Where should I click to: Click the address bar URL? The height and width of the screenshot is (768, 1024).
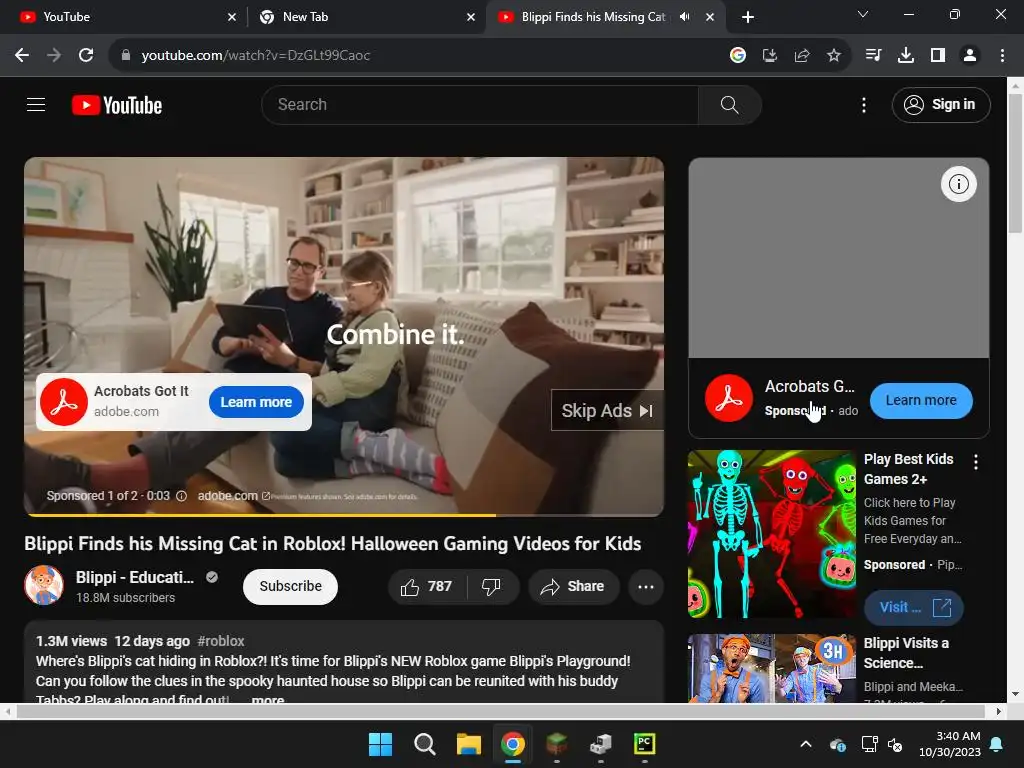coord(255,56)
